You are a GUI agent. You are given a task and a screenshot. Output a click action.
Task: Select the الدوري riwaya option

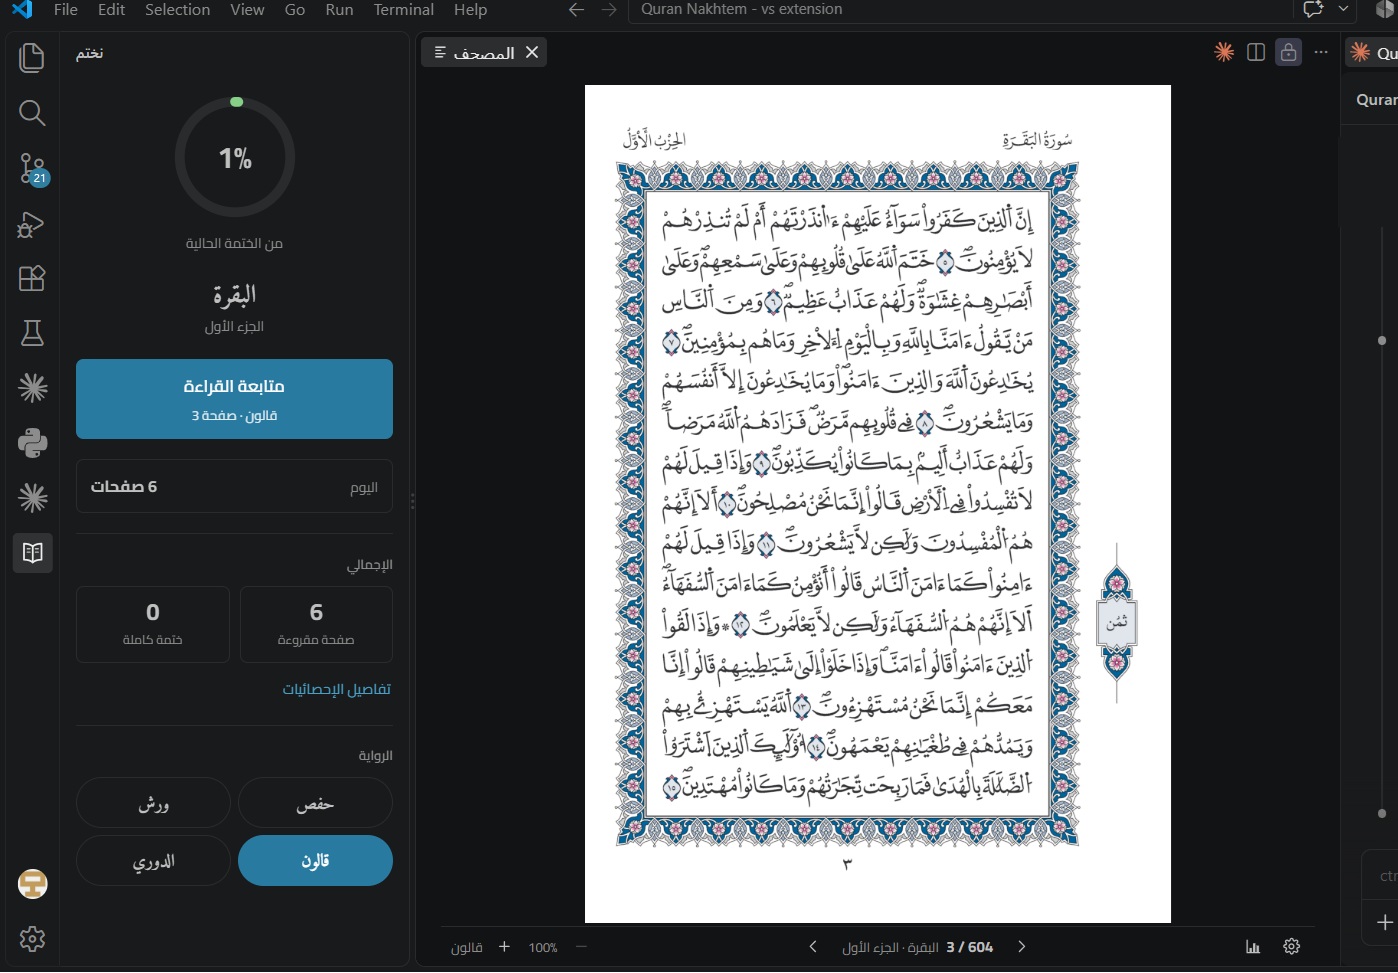tap(153, 860)
